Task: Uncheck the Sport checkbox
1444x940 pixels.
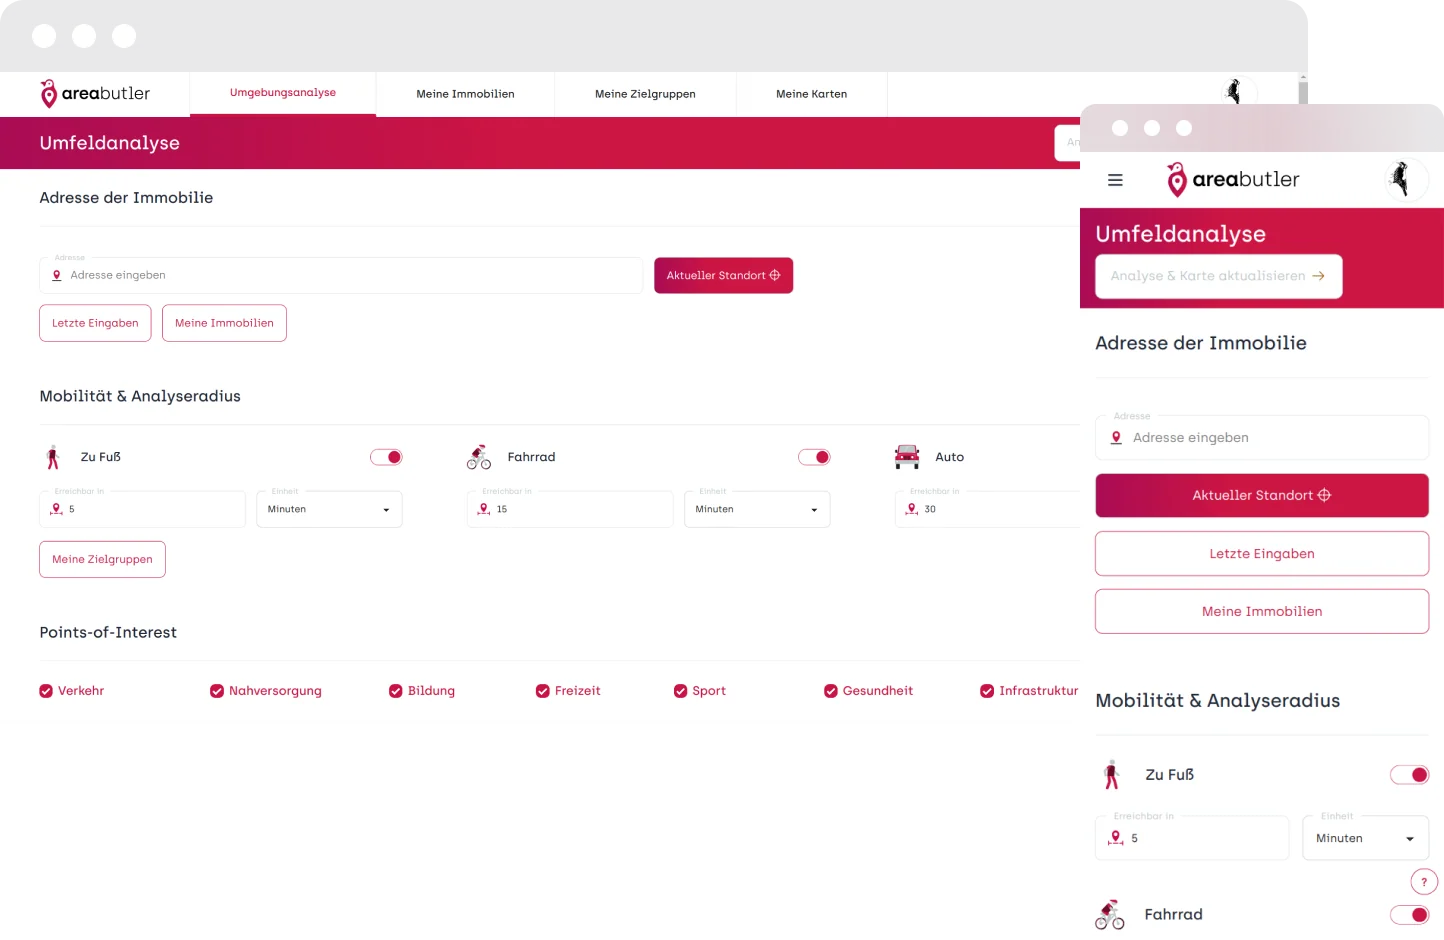Action: 680,691
